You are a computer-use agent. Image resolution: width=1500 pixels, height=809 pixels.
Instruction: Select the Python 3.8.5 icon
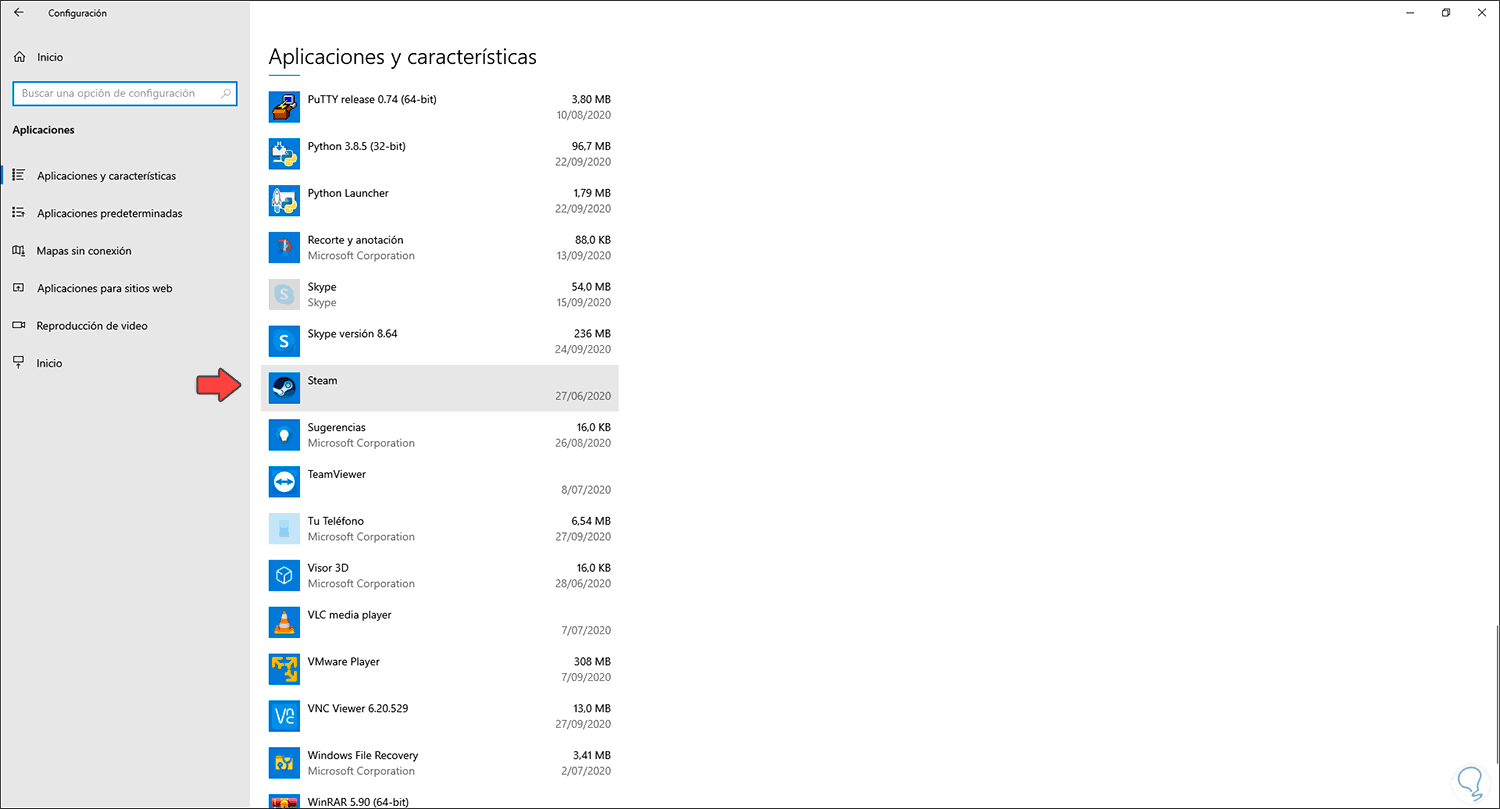(x=284, y=154)
